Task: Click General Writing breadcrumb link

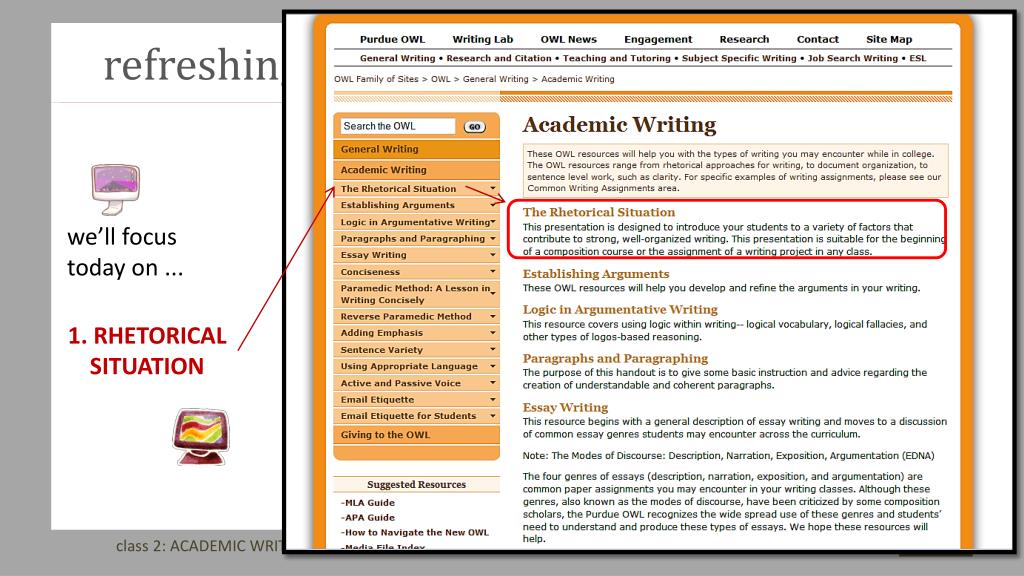Action: (496, 79)
